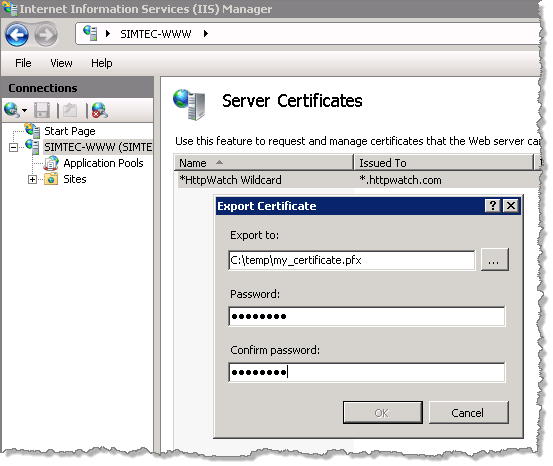Select Application Pools in tree
Viewport: 553px width, 466px height.
[x=103, y=163]
